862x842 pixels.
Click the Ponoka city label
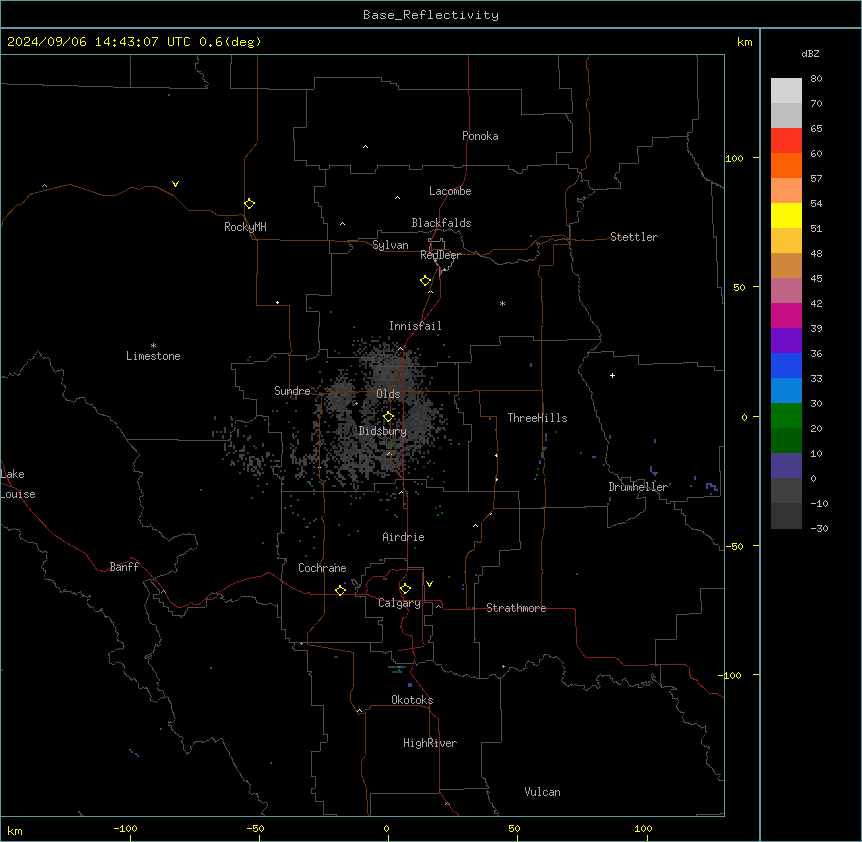tap(480, 136)
